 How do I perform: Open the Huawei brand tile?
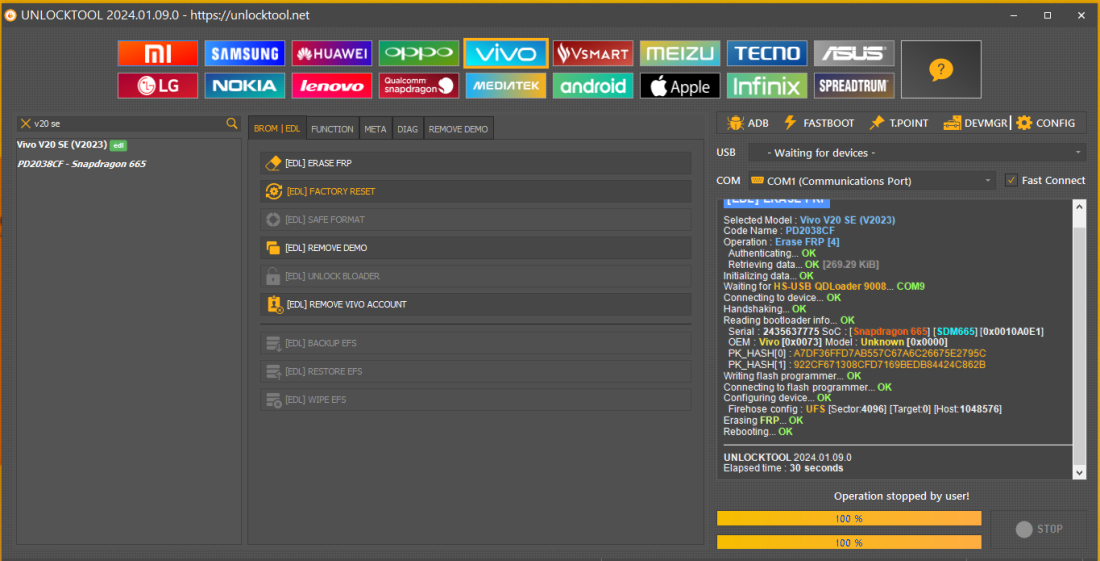pos(332,53)
